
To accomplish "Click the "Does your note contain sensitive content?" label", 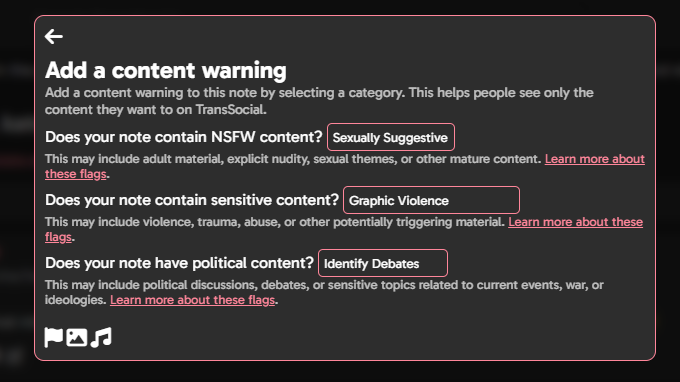I will click(x=192, y=200).
